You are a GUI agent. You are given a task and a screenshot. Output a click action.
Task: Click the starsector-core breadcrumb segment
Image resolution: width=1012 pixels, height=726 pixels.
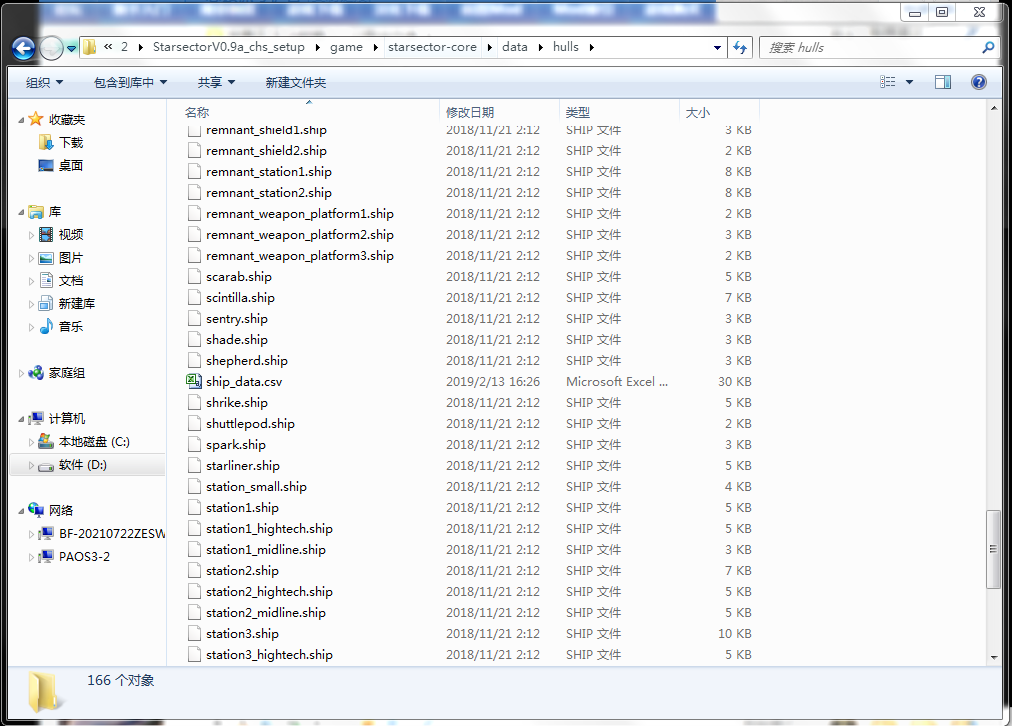pyautogui.click(x=432, y=47)
